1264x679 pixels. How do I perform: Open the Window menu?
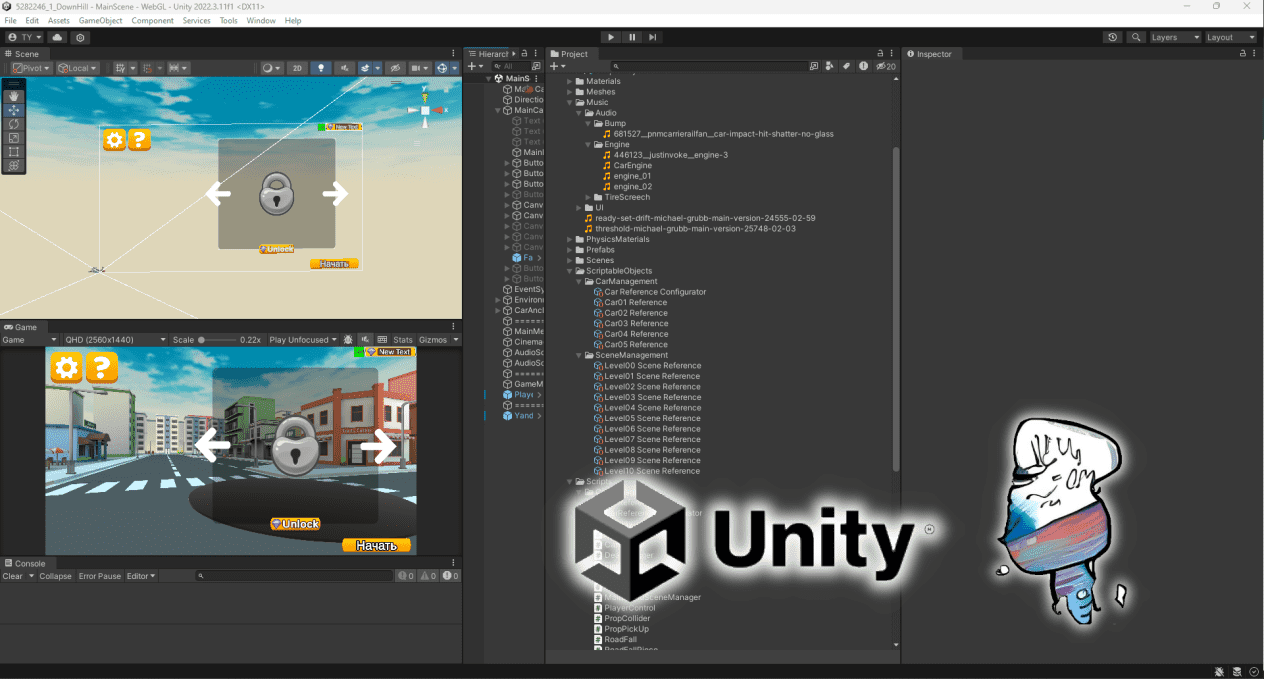click(261, 20)
